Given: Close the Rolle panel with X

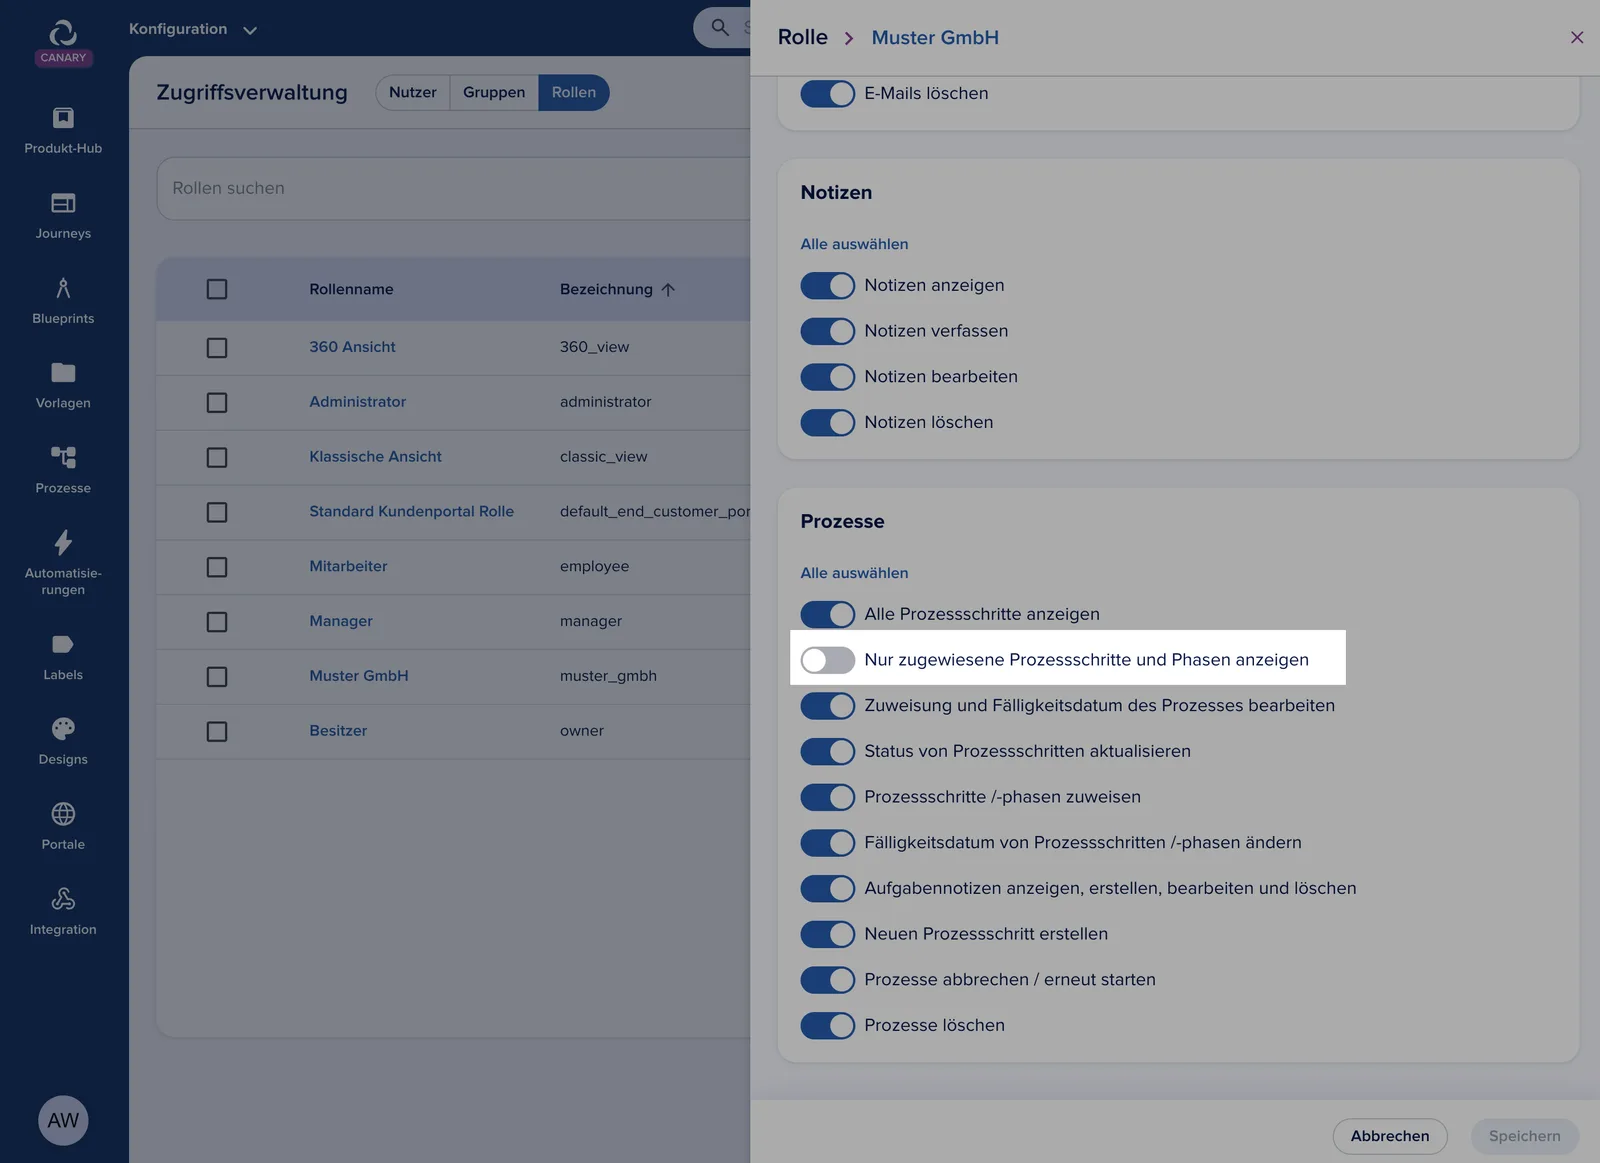Looking at the screenshot, I should click(x=1577, y=38).
